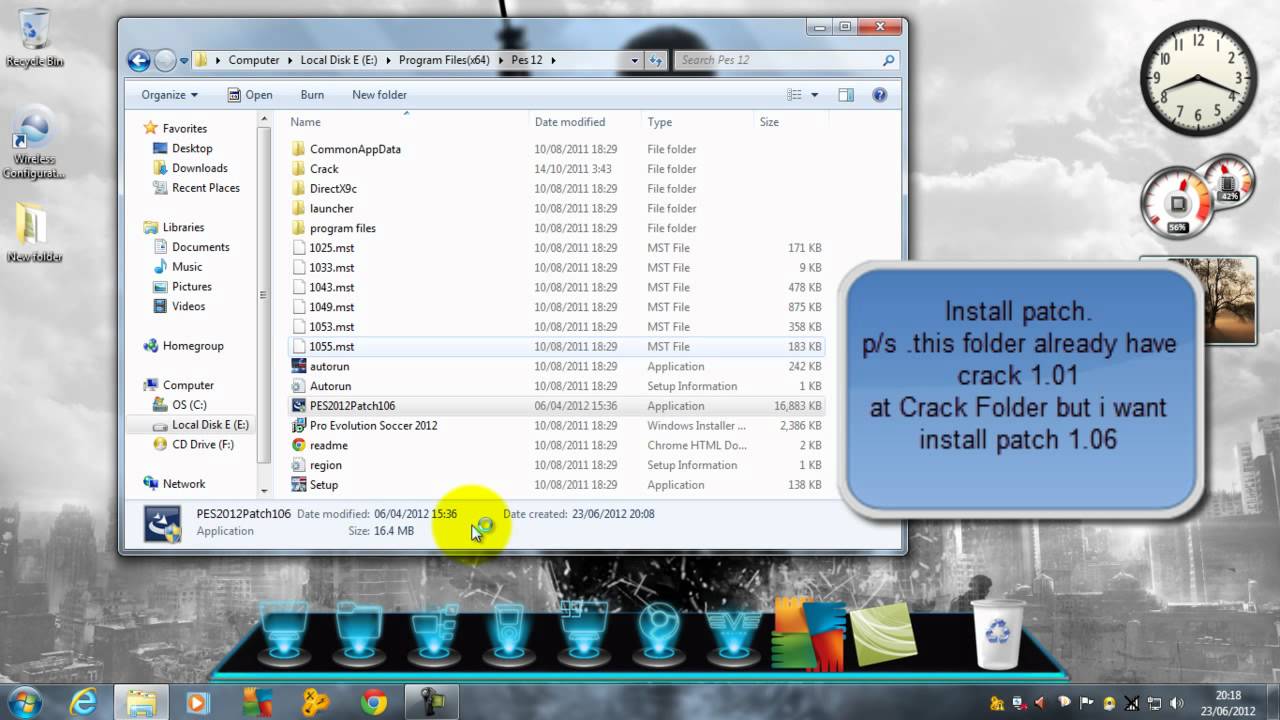Select the launcher folder
The image size is (1280, 720).
point(331,208)
